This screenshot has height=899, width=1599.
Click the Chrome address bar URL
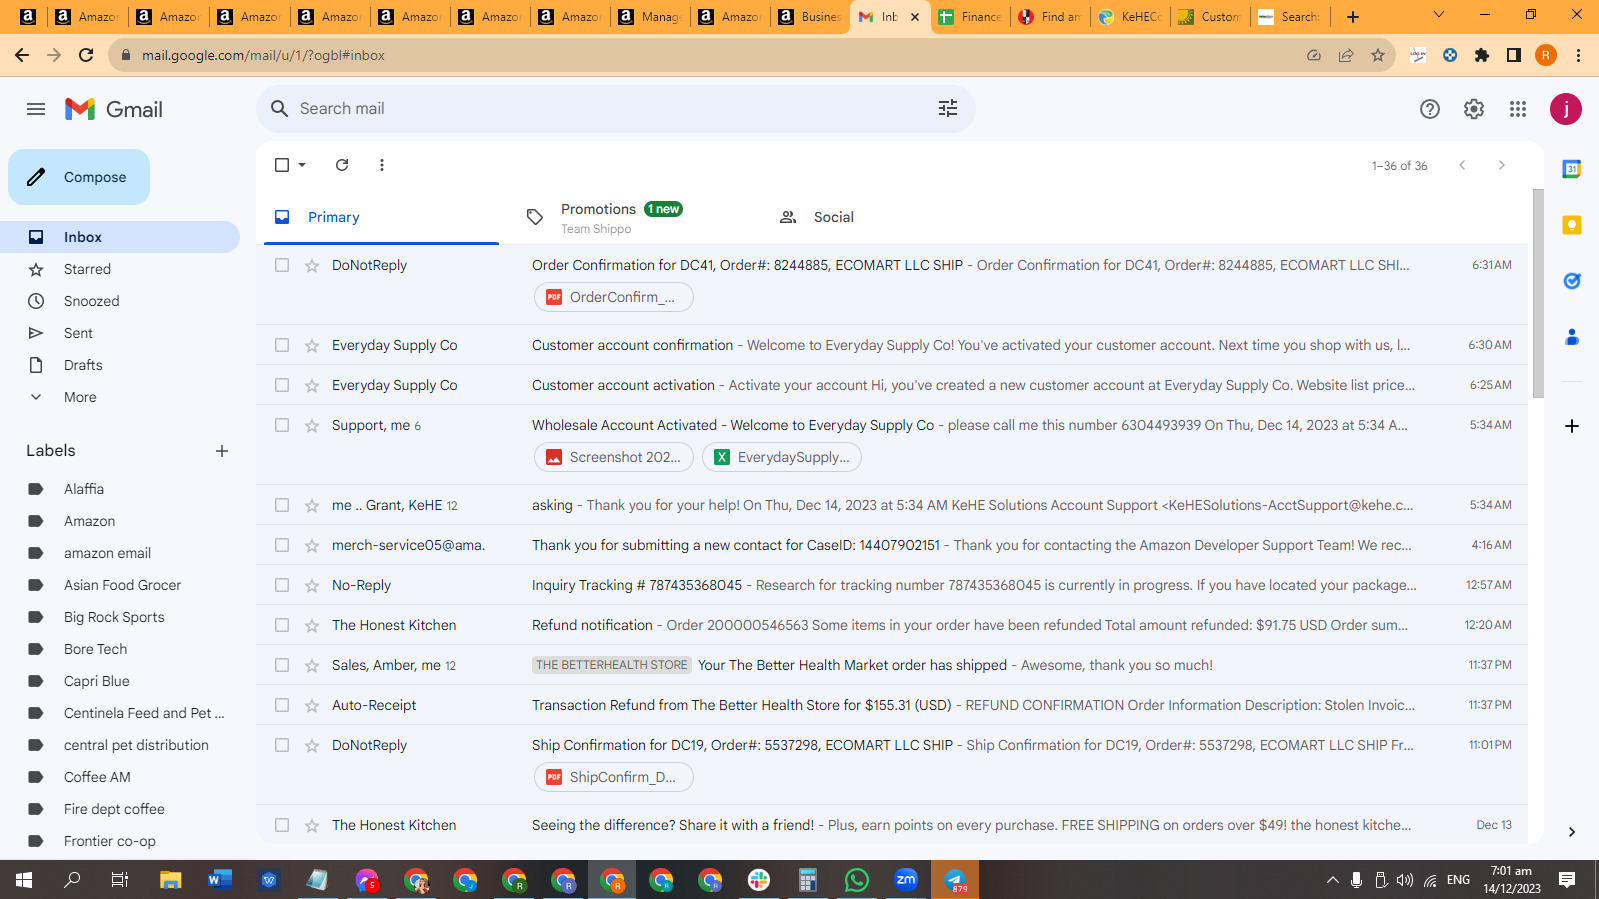point(263,55)
